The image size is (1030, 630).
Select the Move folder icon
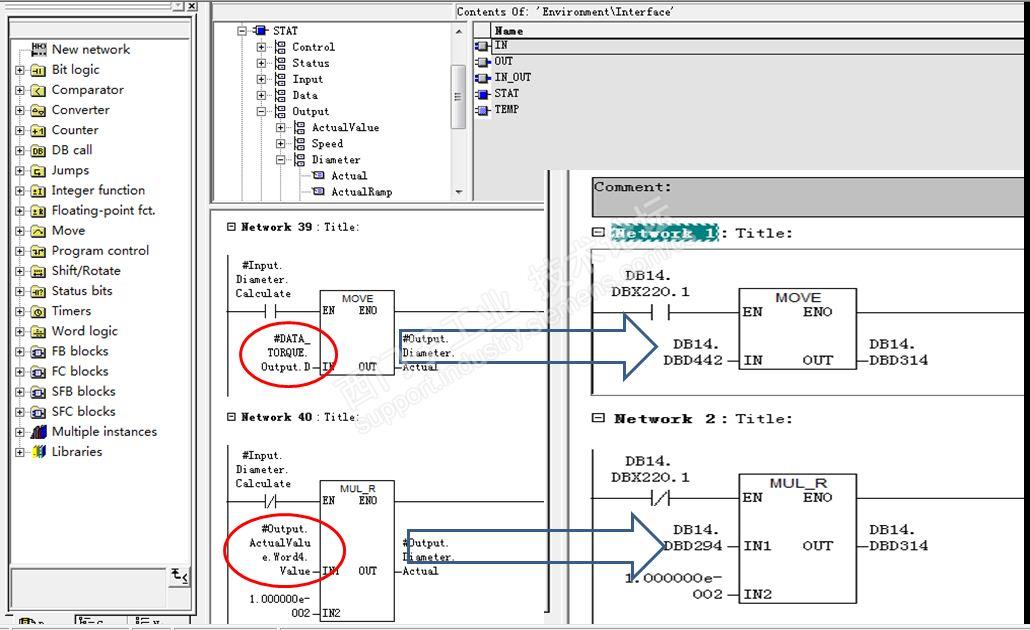tap(38, 231)
